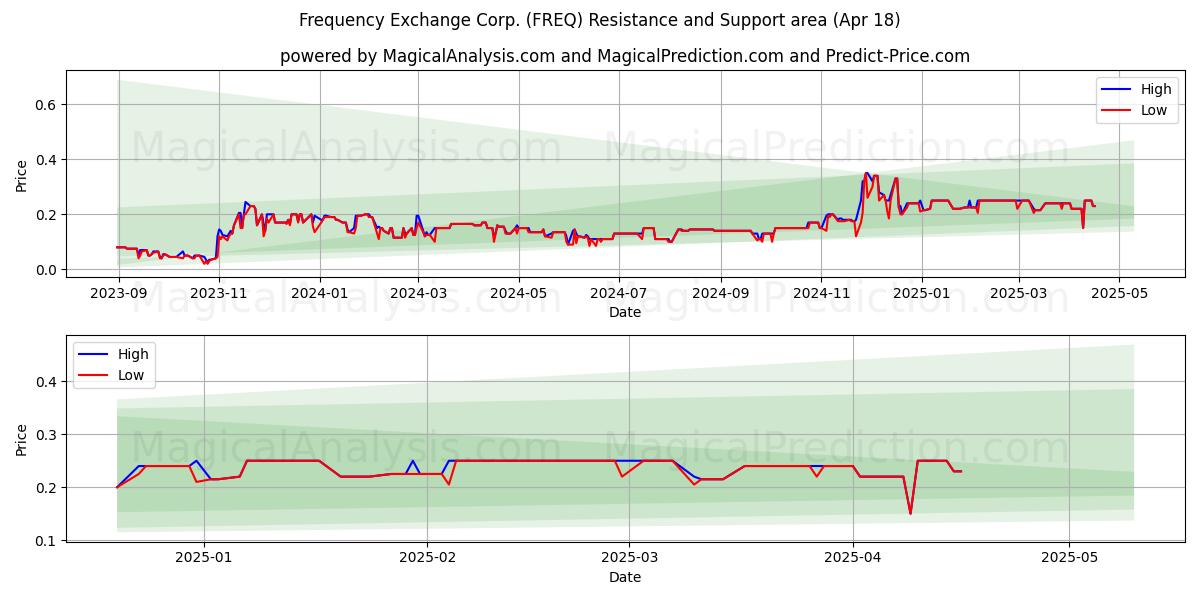Click the price spike peak near 2024-12 in top chart

click(866, 174)
